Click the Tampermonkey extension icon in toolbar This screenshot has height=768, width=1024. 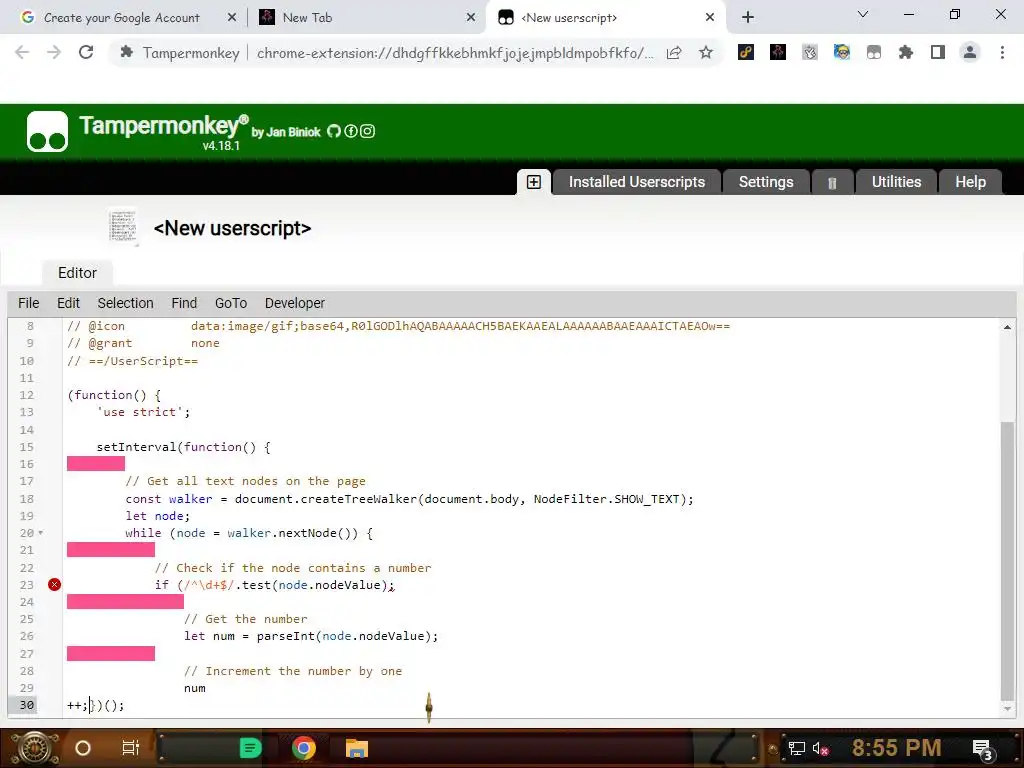(x=874, y=52)
